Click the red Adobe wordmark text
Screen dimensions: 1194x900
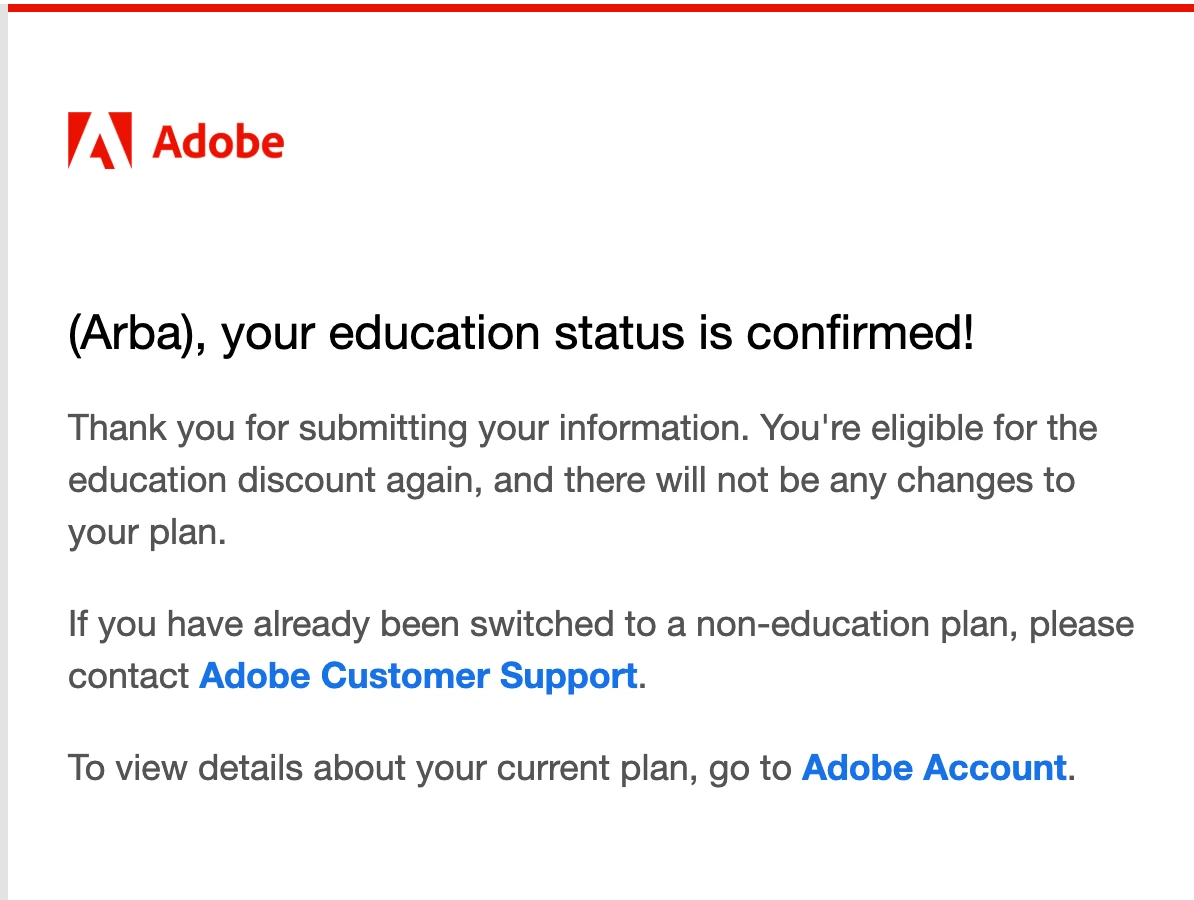tap(219, 142)
